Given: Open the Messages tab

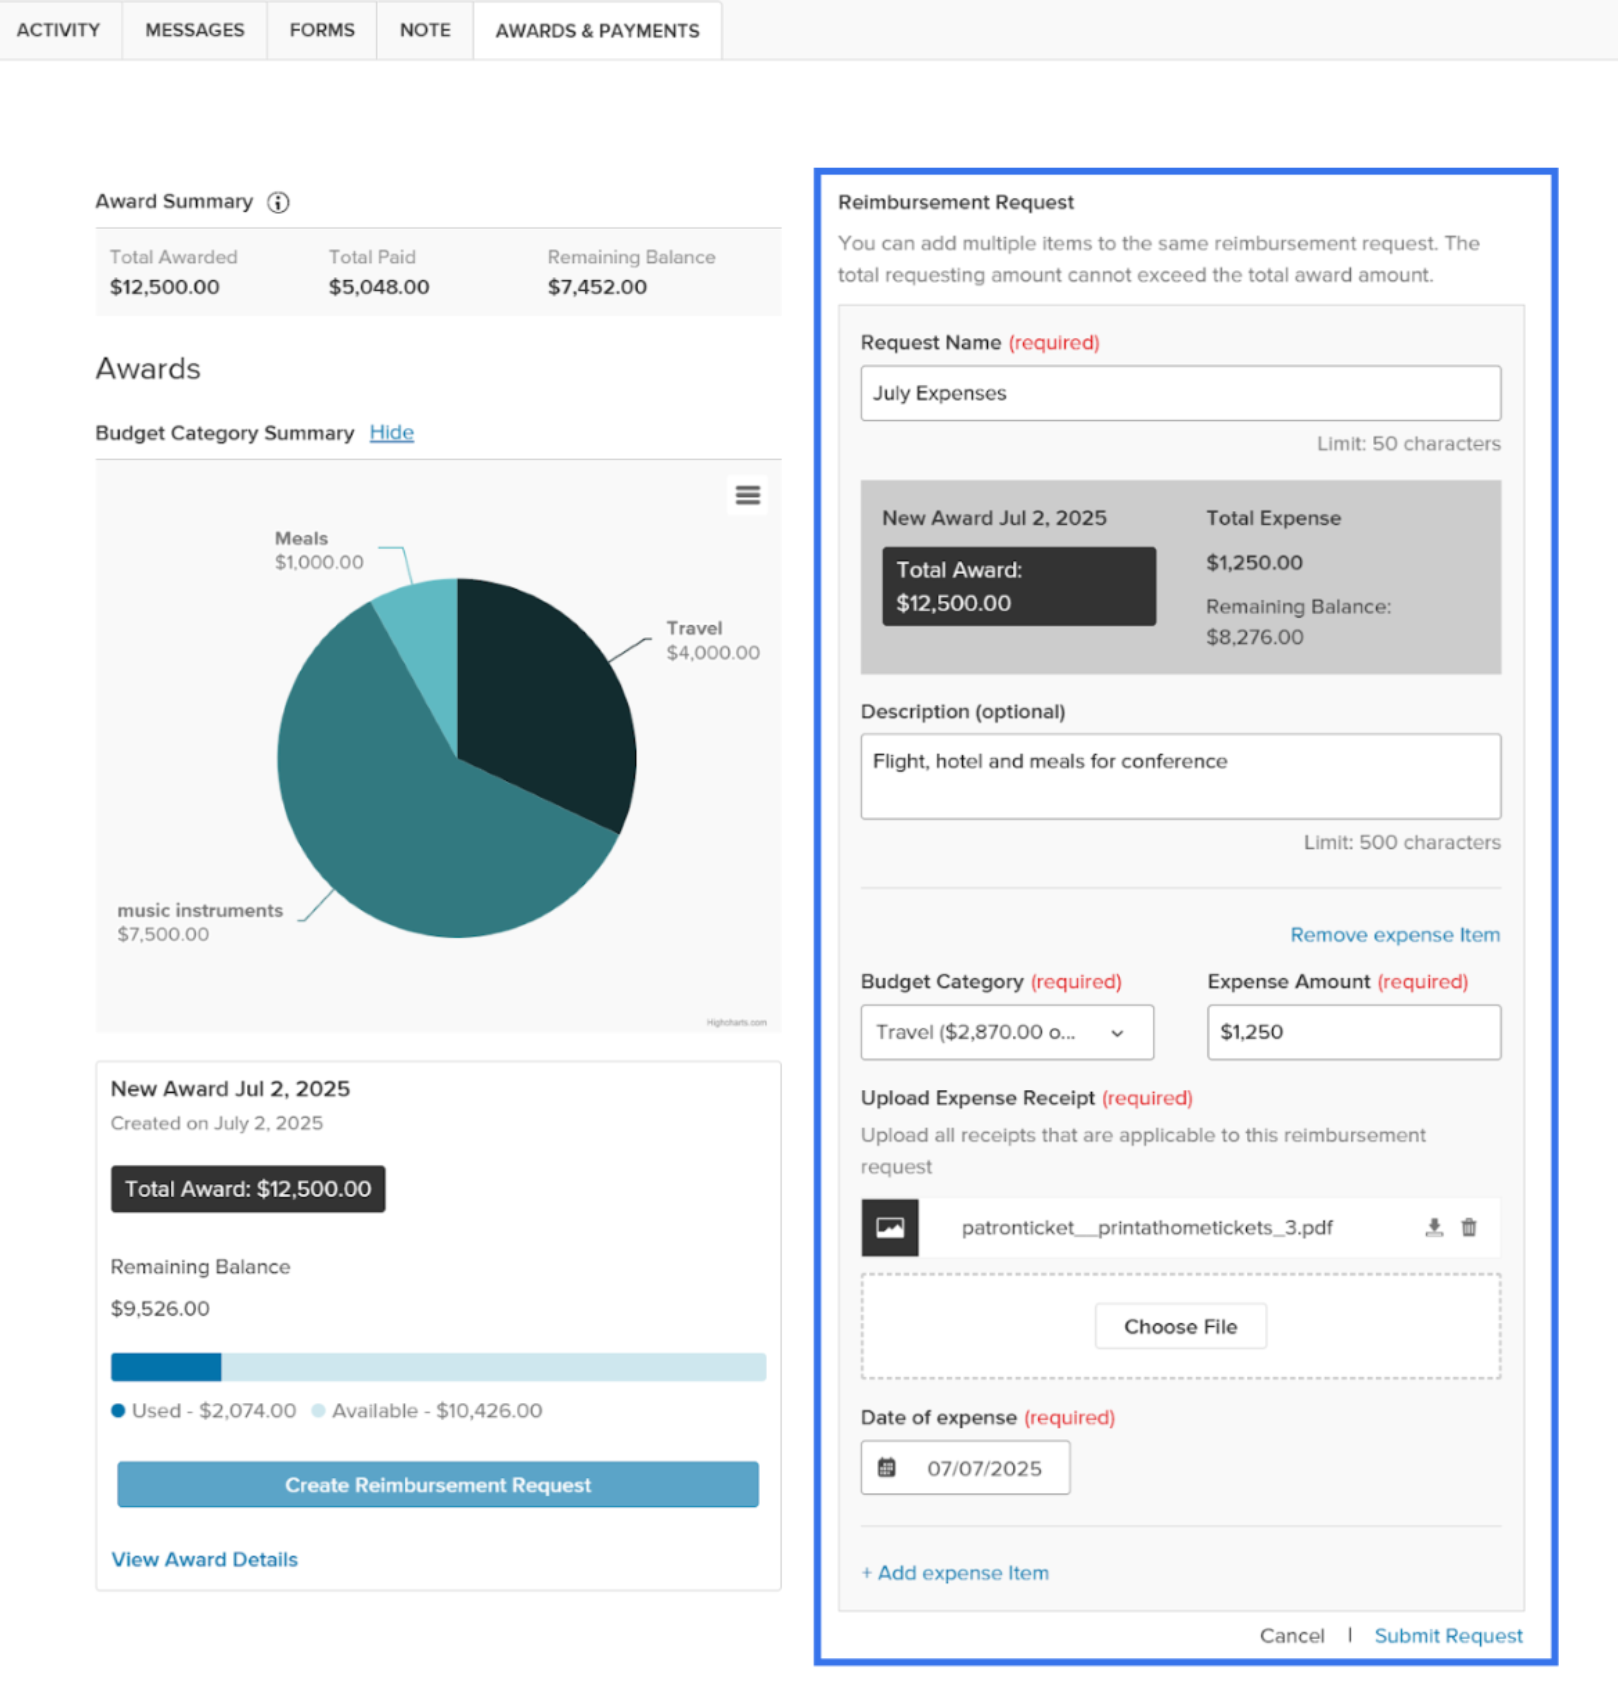Looking at the screenshot, I should pyautogui.click(x=194, y=30).
